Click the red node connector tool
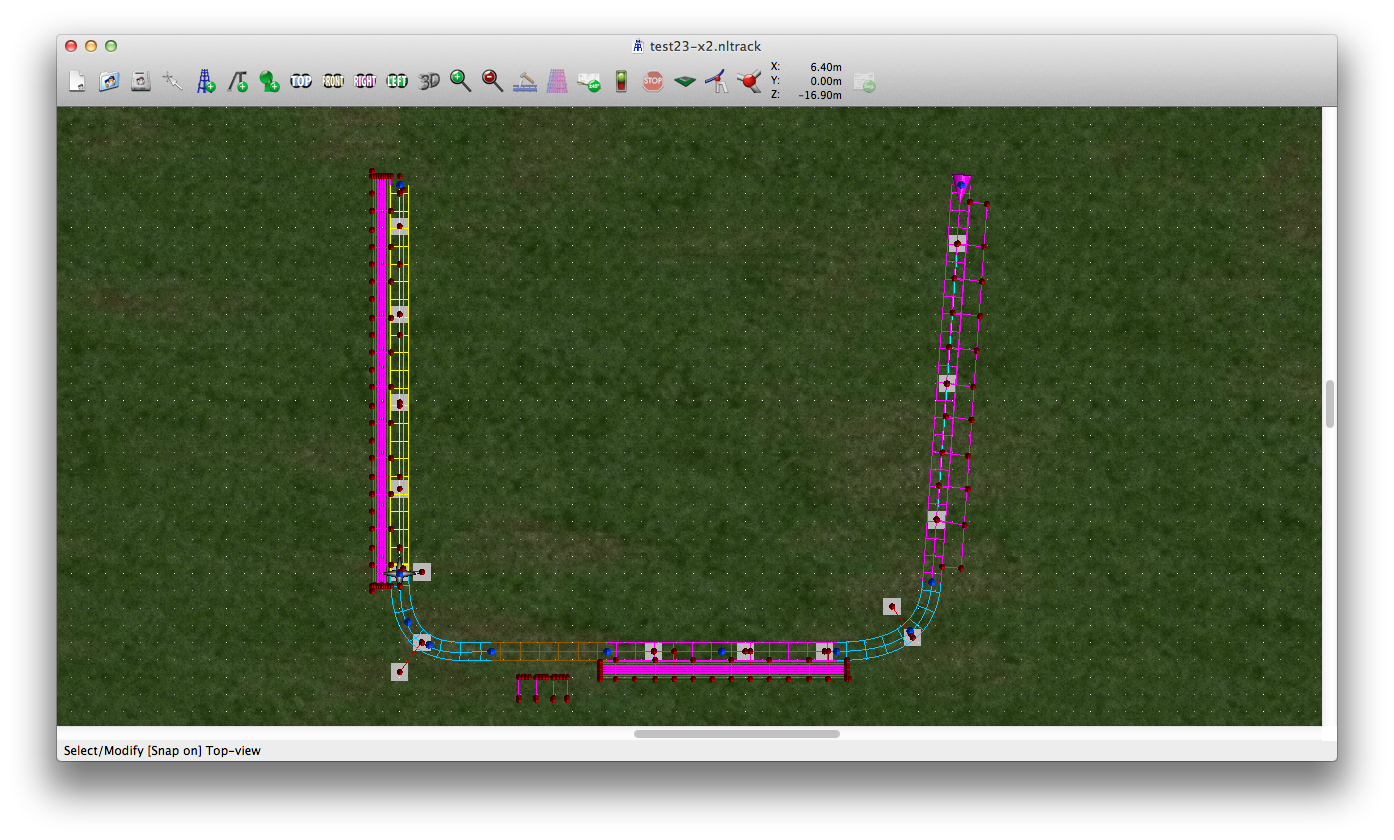 point(749,82)
